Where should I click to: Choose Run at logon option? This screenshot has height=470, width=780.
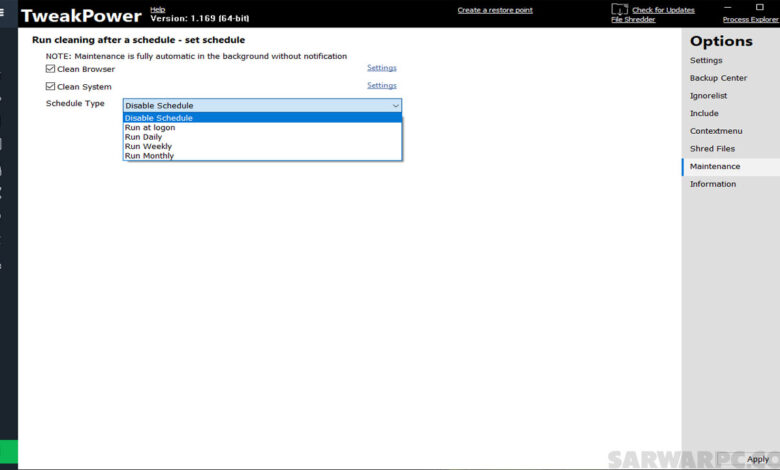point(262,127)
